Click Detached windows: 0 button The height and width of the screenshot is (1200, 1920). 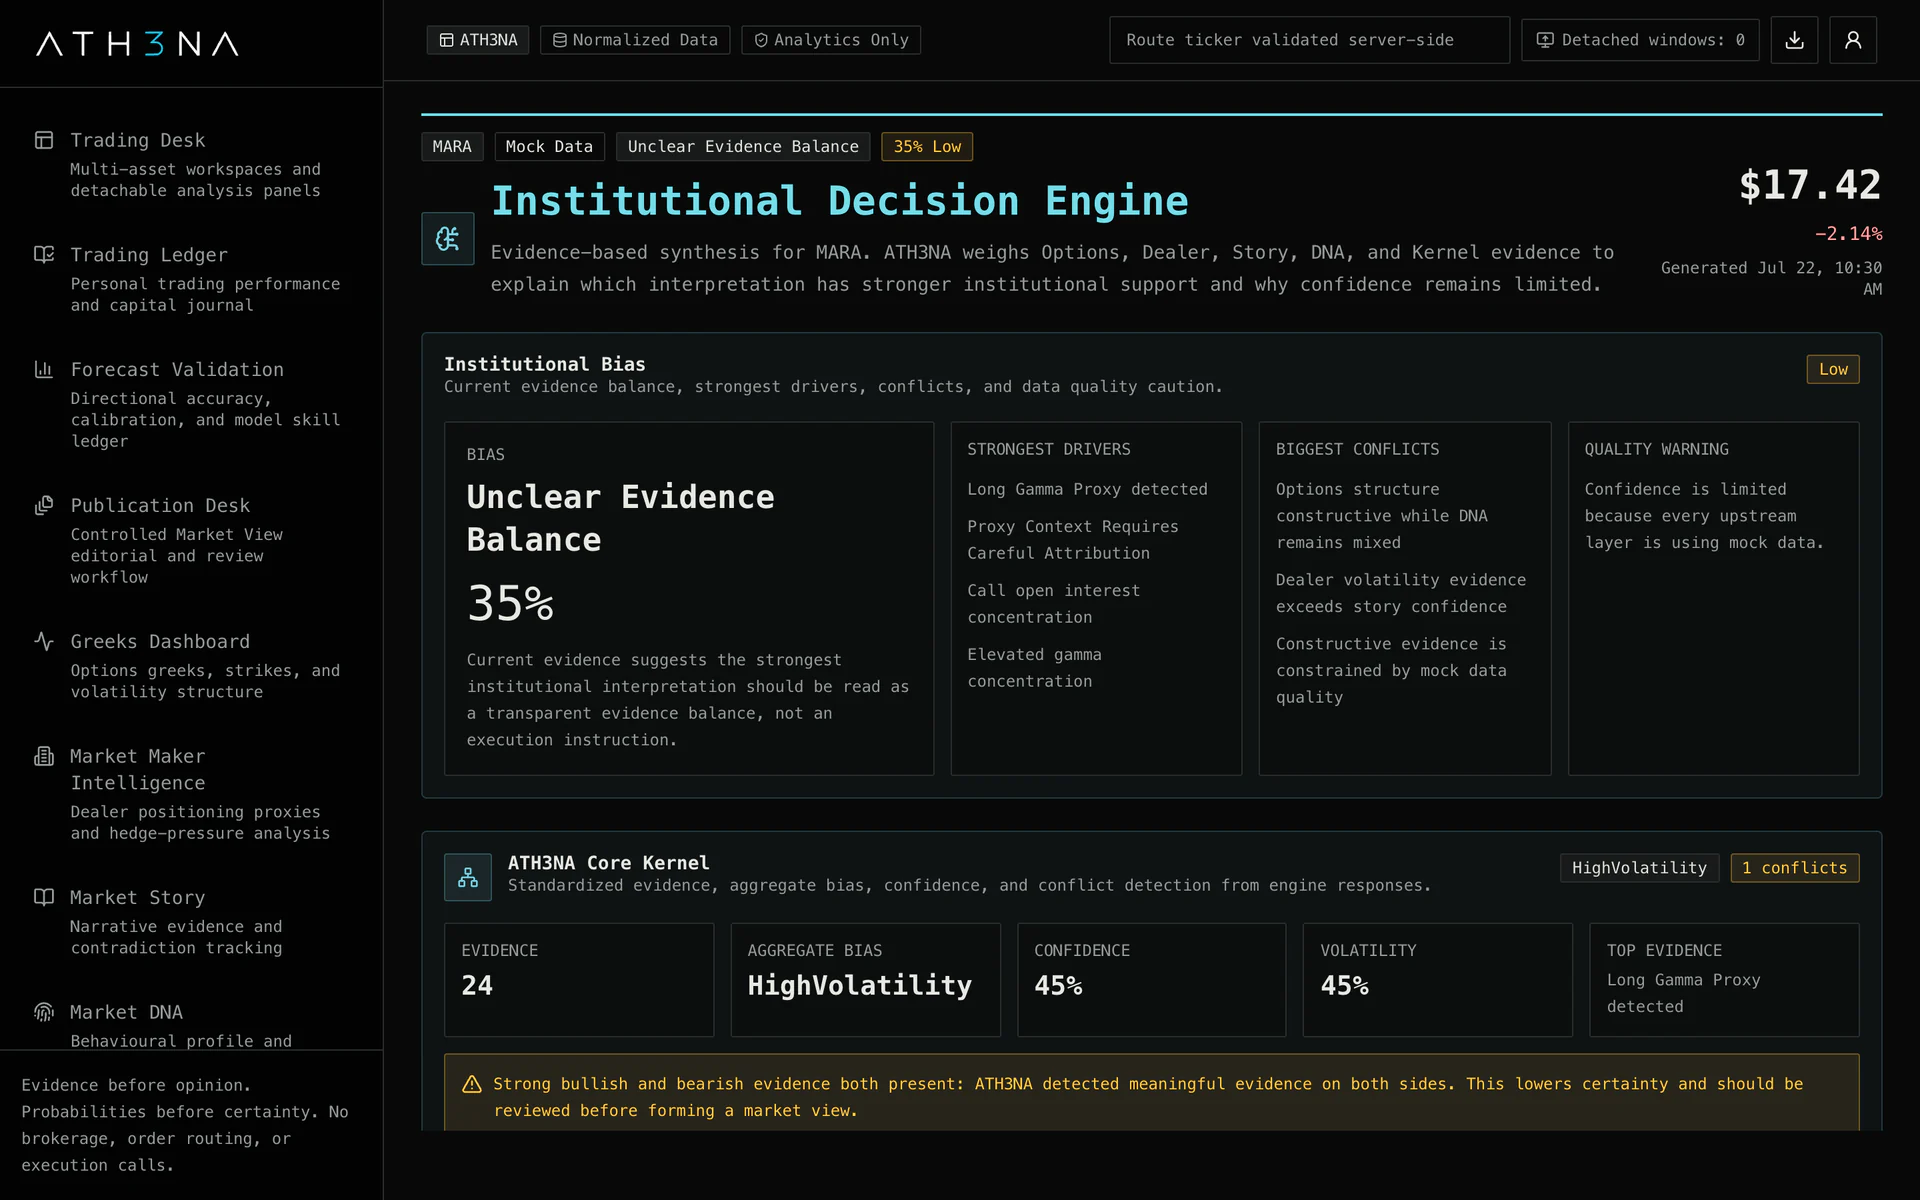coord(1640,40)
